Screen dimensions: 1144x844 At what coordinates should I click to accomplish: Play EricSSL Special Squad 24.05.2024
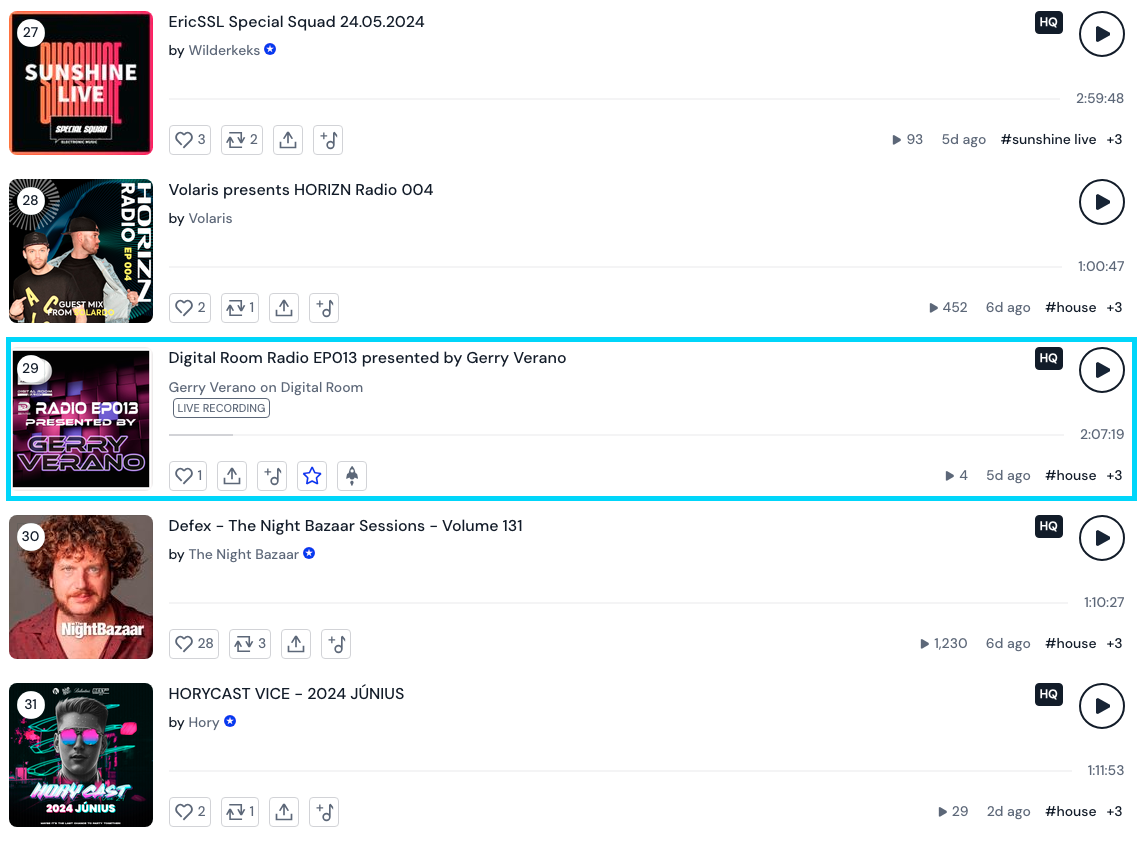point(1102,34)
